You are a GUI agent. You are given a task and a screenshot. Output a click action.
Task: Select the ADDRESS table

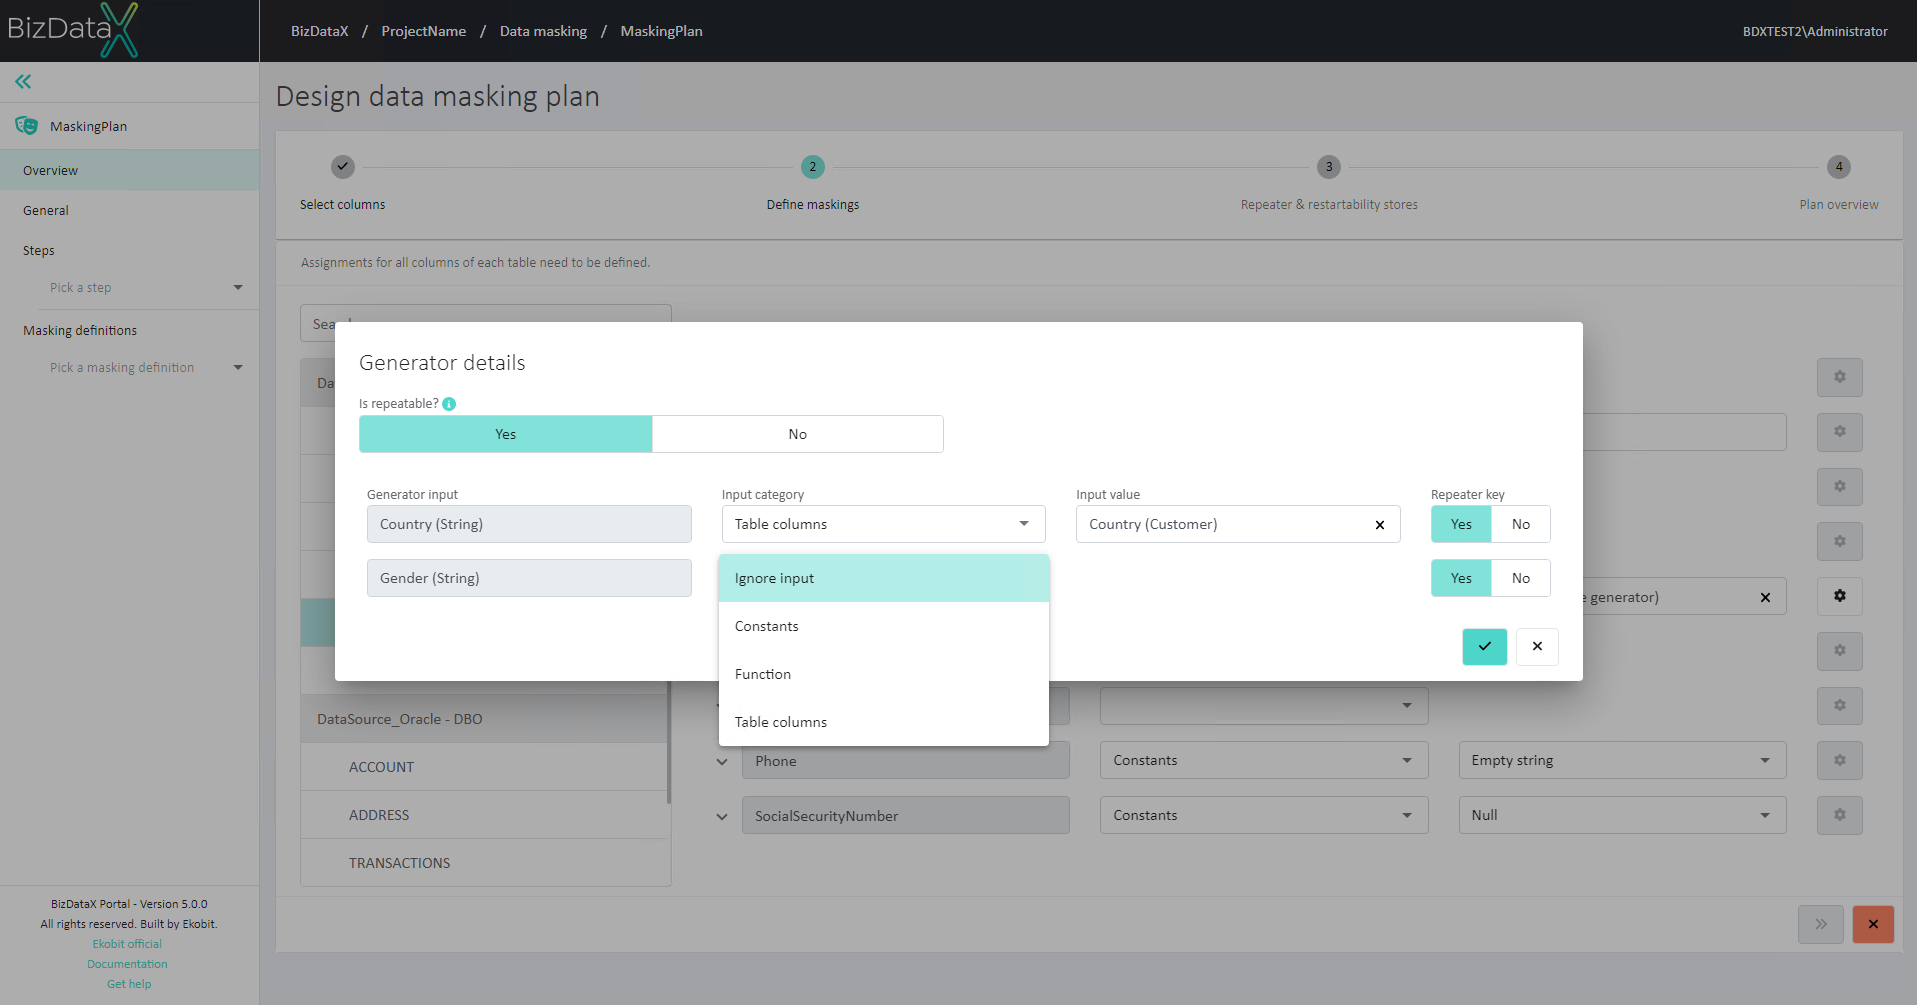pyautogui.click(x=485, y=815)
